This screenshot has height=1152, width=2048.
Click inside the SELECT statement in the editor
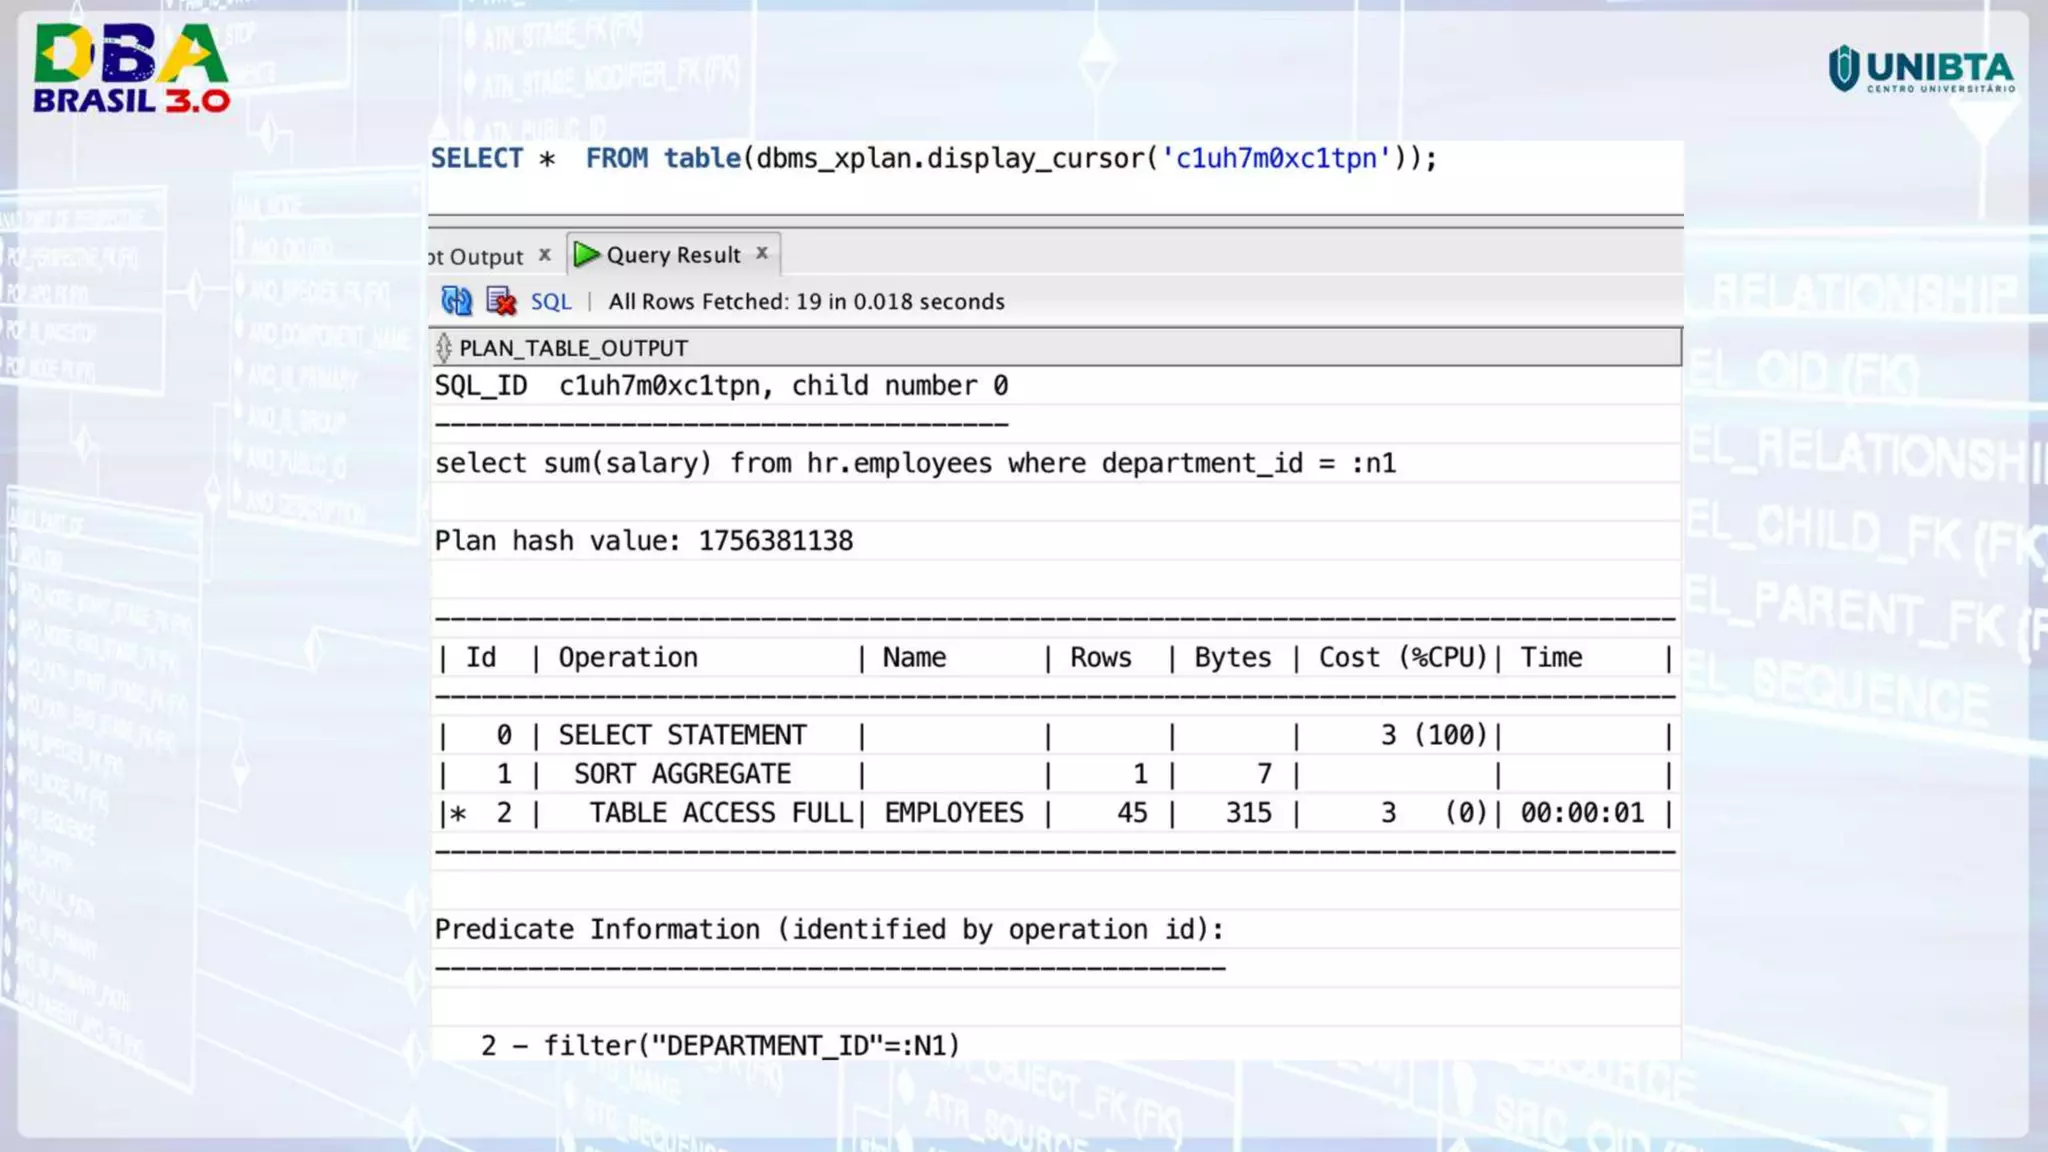coord(932,159)
